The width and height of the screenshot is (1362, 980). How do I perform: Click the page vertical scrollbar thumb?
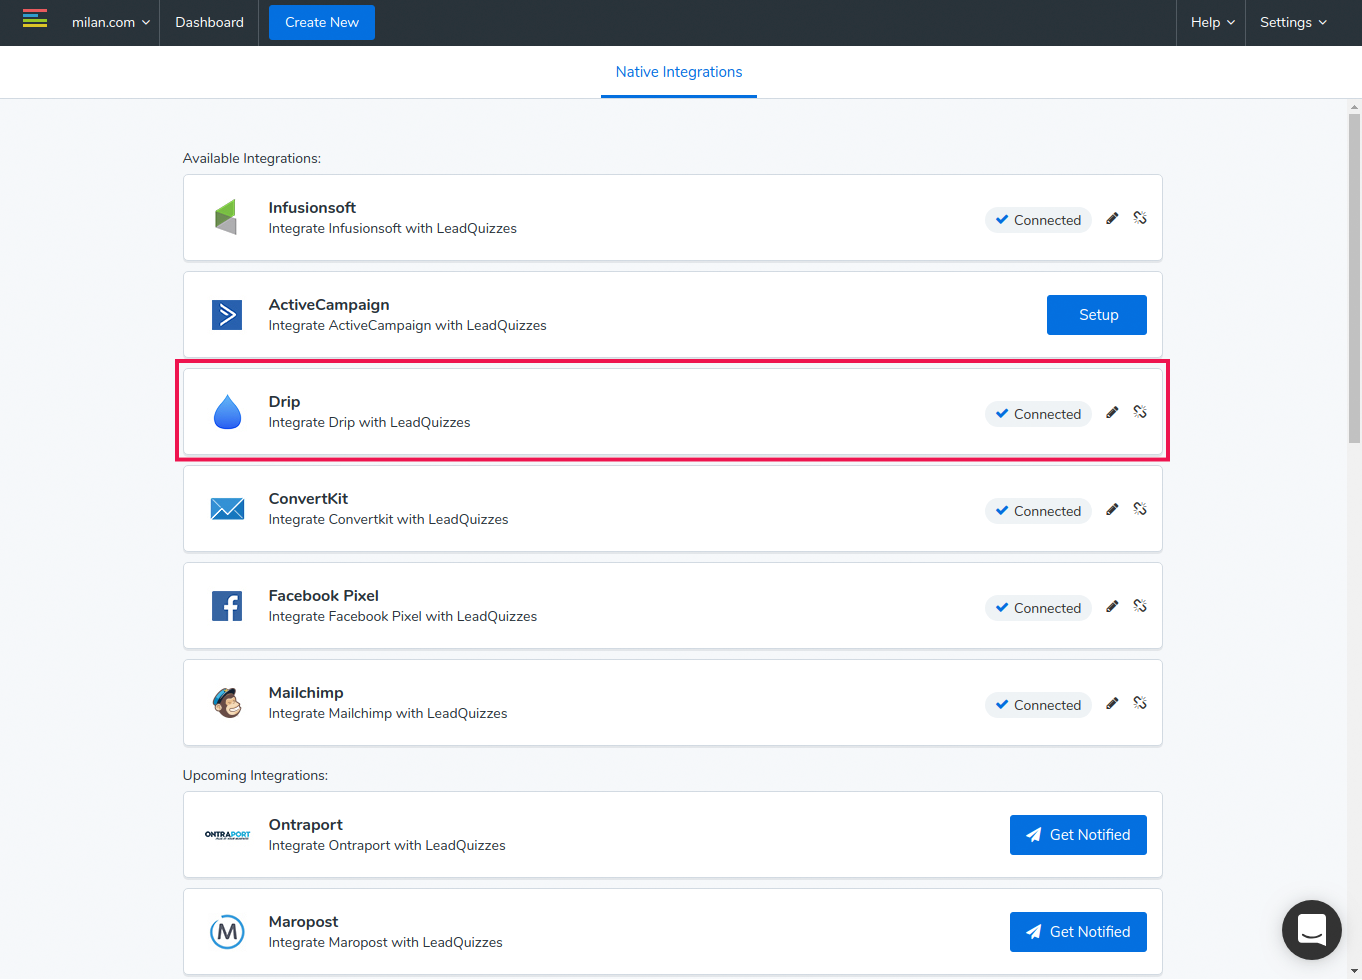[1355, 277]
